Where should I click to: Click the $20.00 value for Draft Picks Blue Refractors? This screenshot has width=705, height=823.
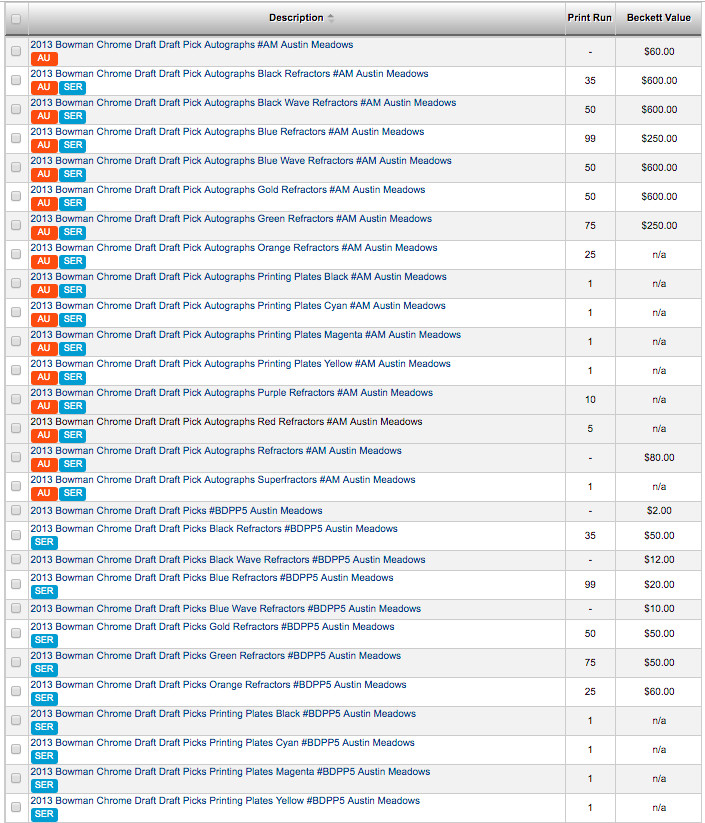pos(659,585)
